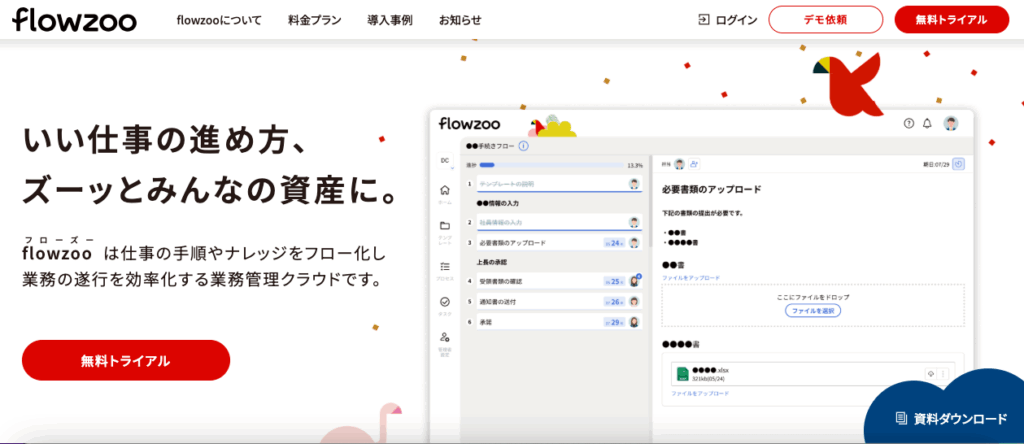Viewport: 1024px width, 444px height.
Task: Open the 料金プラン menu item
Action: tap(315, 20)
